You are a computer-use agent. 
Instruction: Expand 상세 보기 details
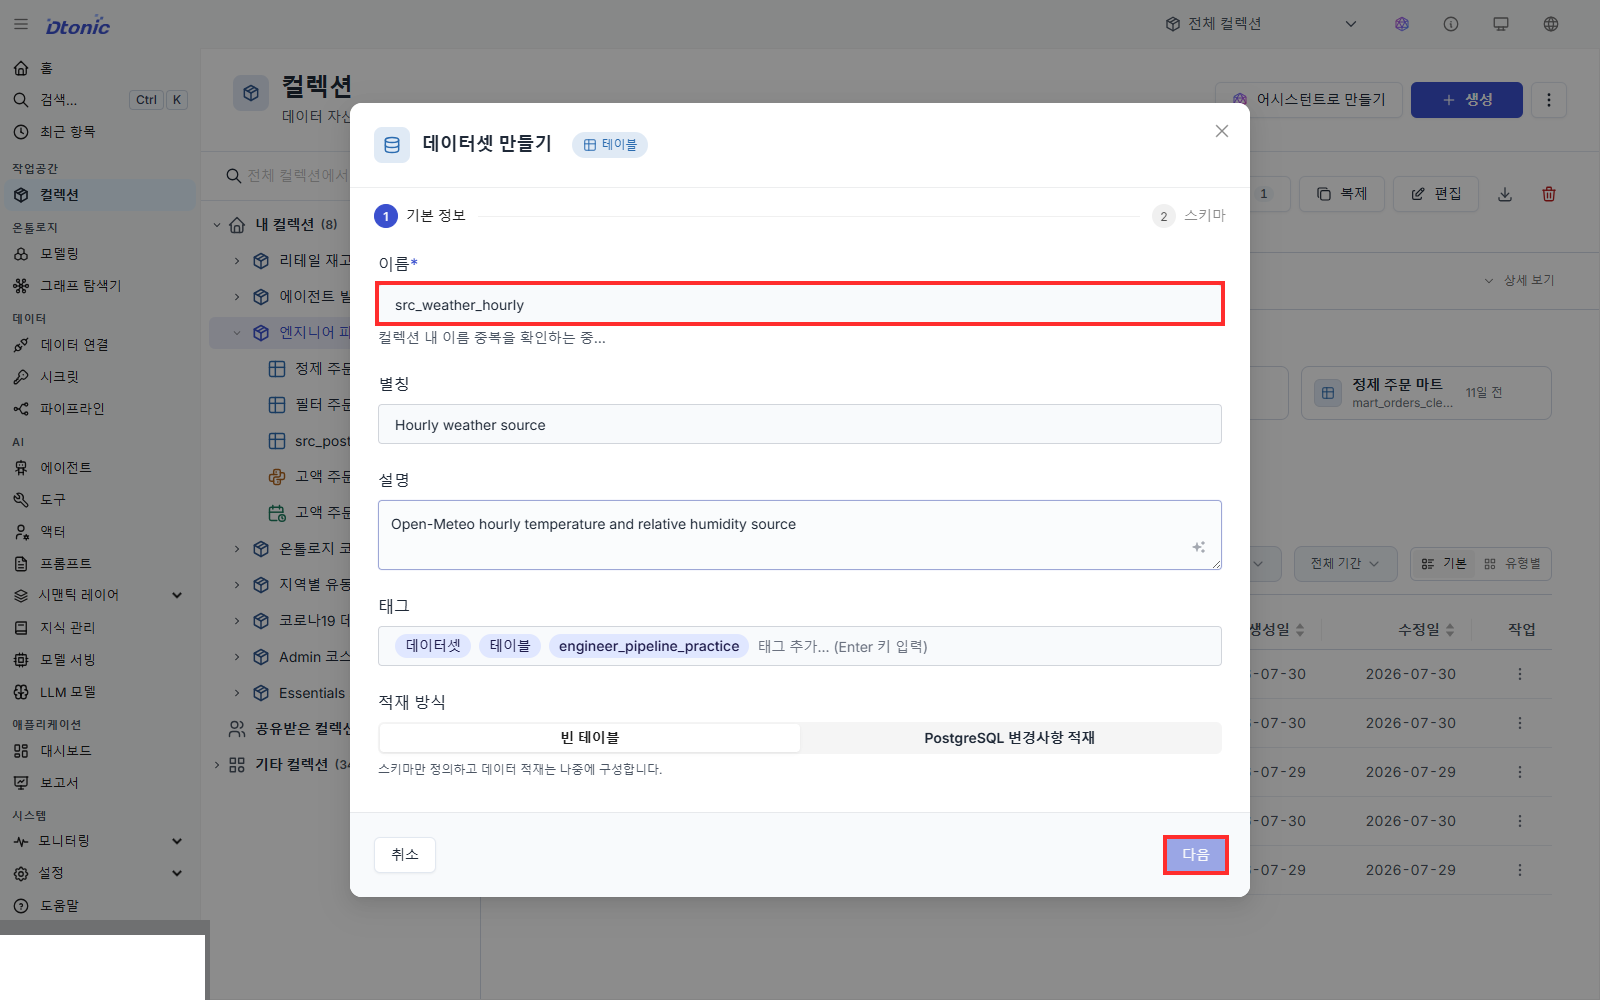pos(1519,281)
